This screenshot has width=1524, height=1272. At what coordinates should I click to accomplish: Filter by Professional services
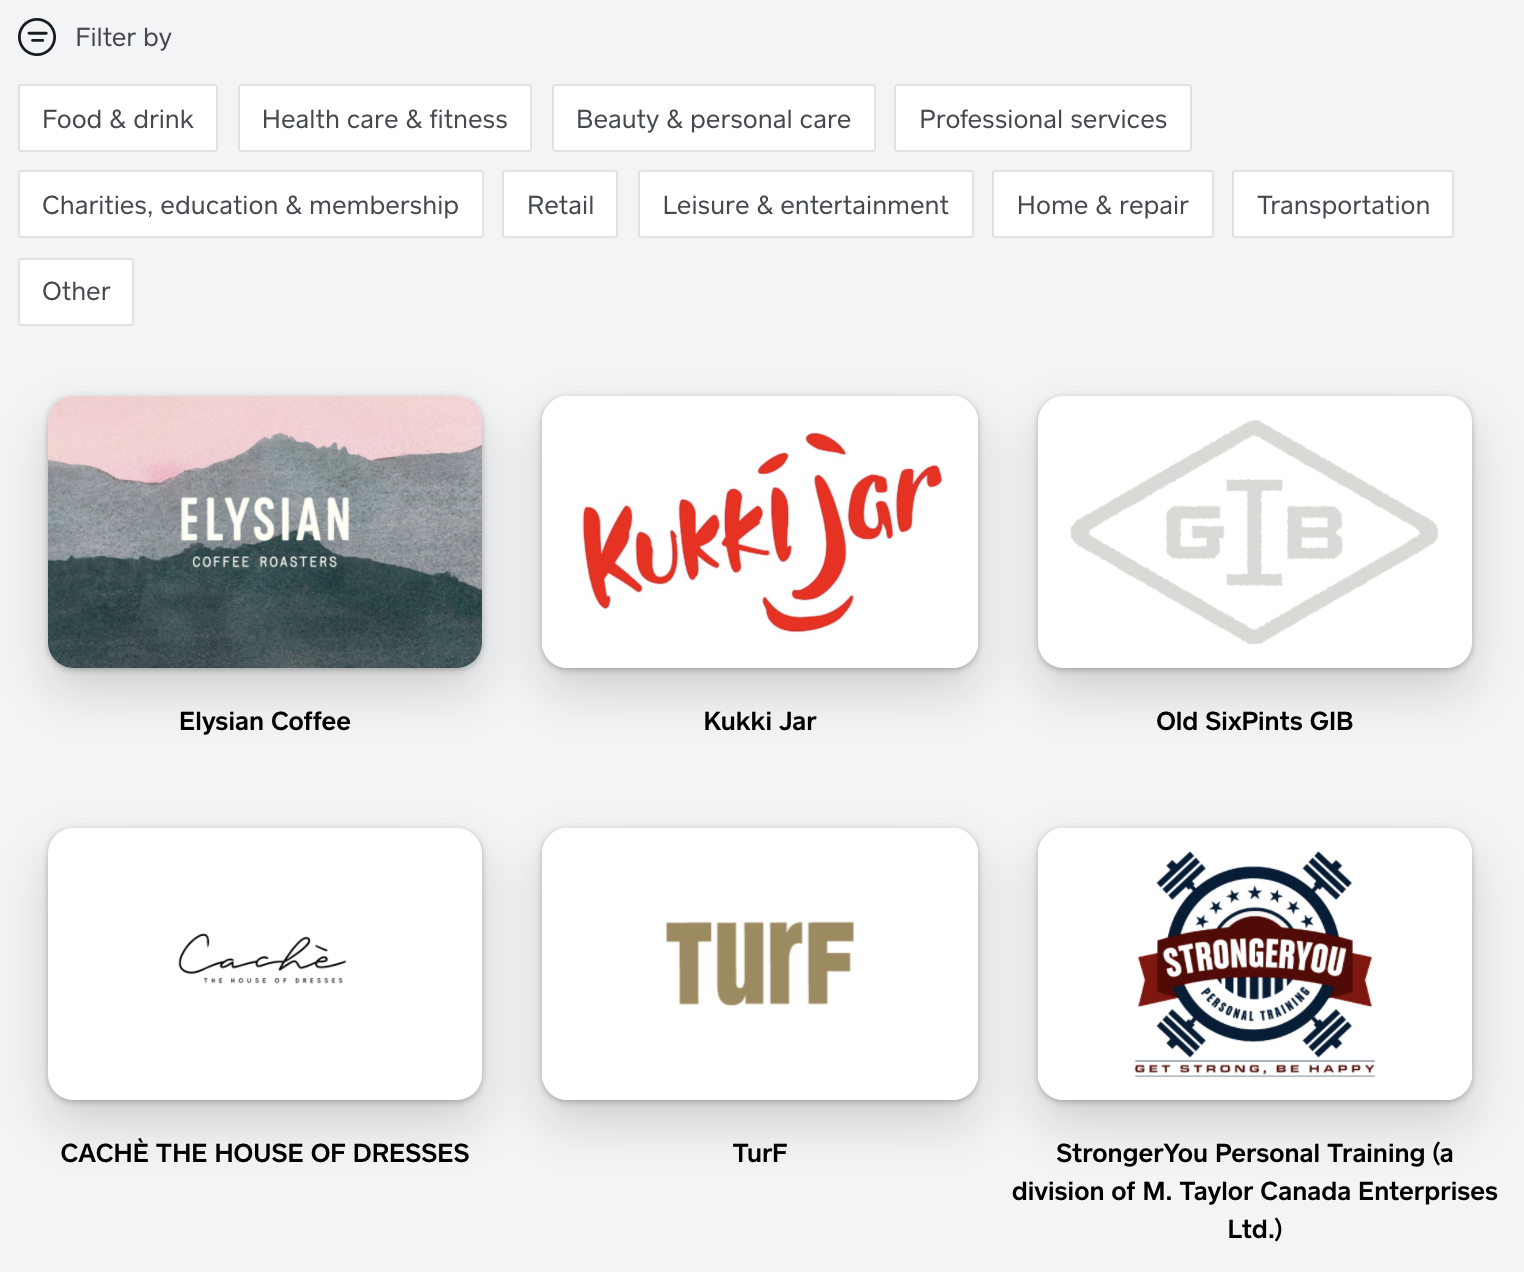pyautogui.click(x=1043, y=118)
